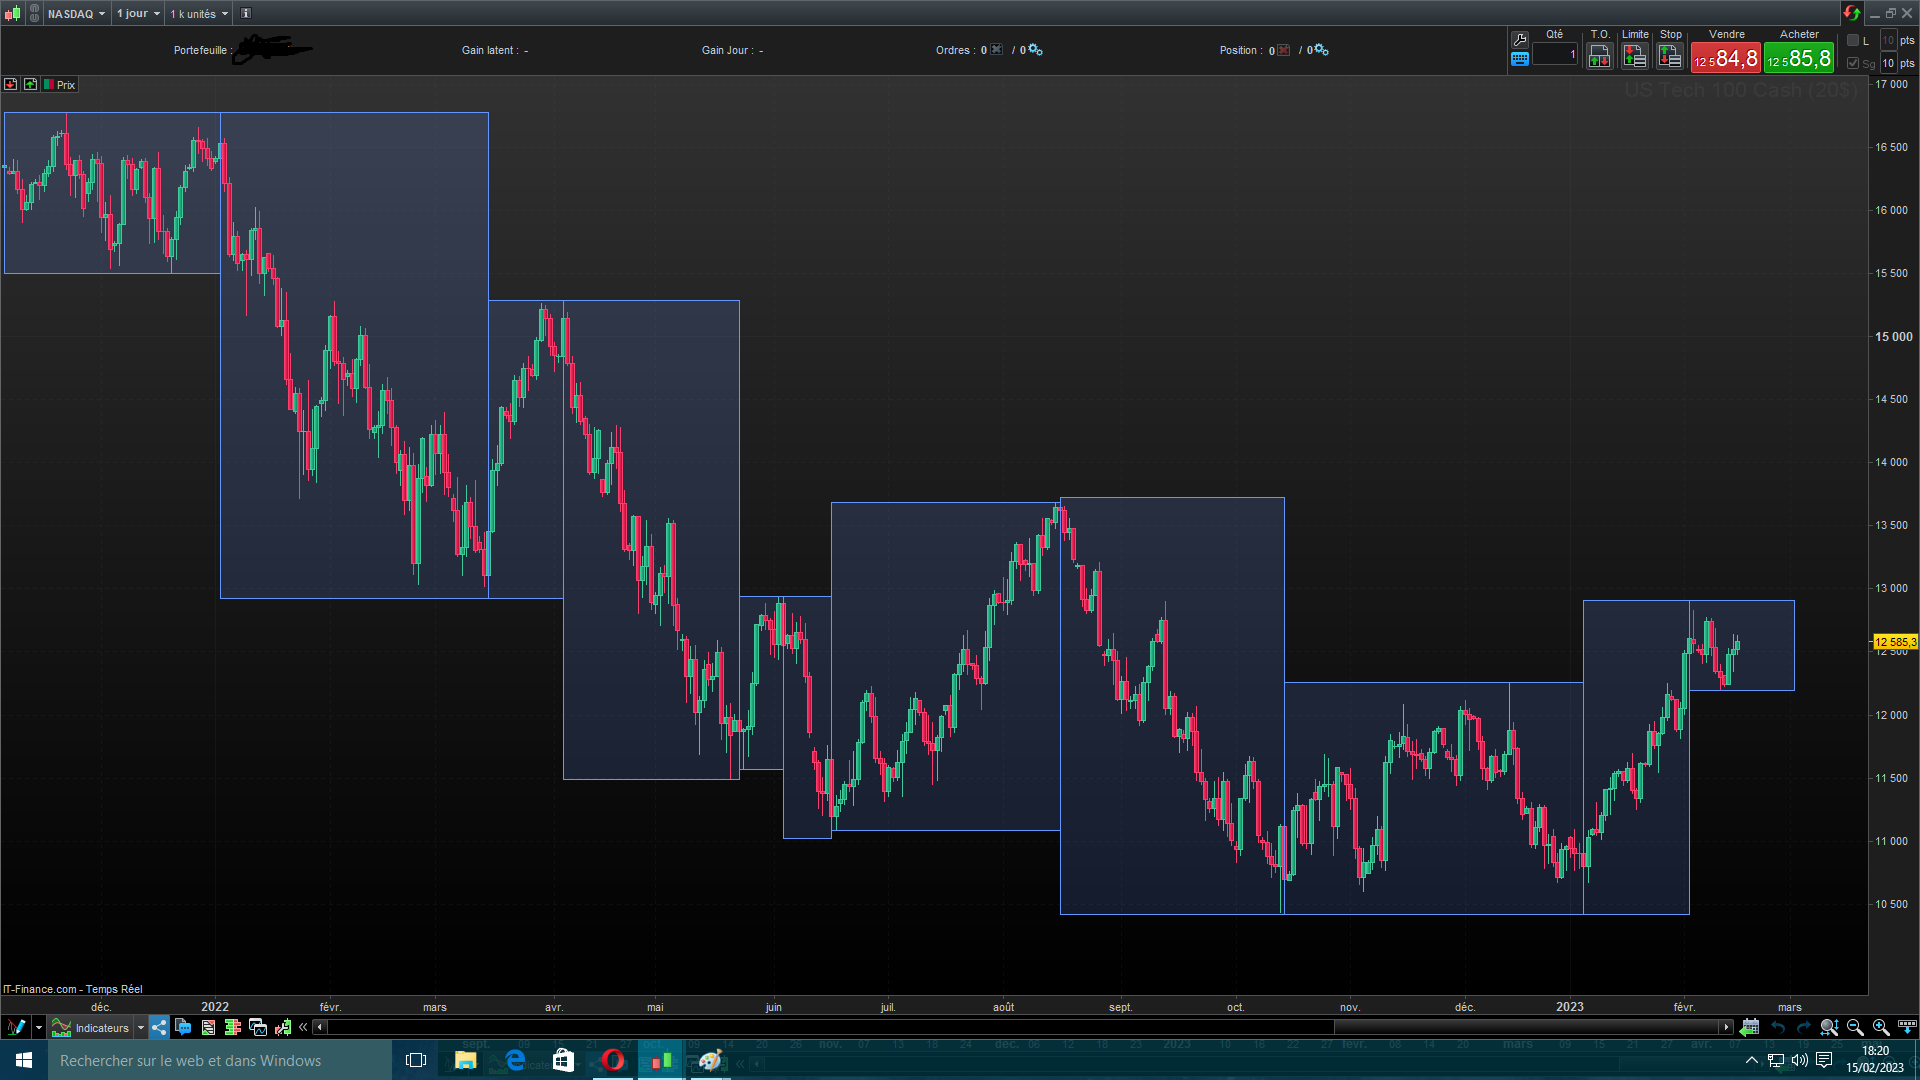Expand the 1 jour timeframe dropdown
The height and width of the screenshot is (1080, 1920).
(138, 14)
